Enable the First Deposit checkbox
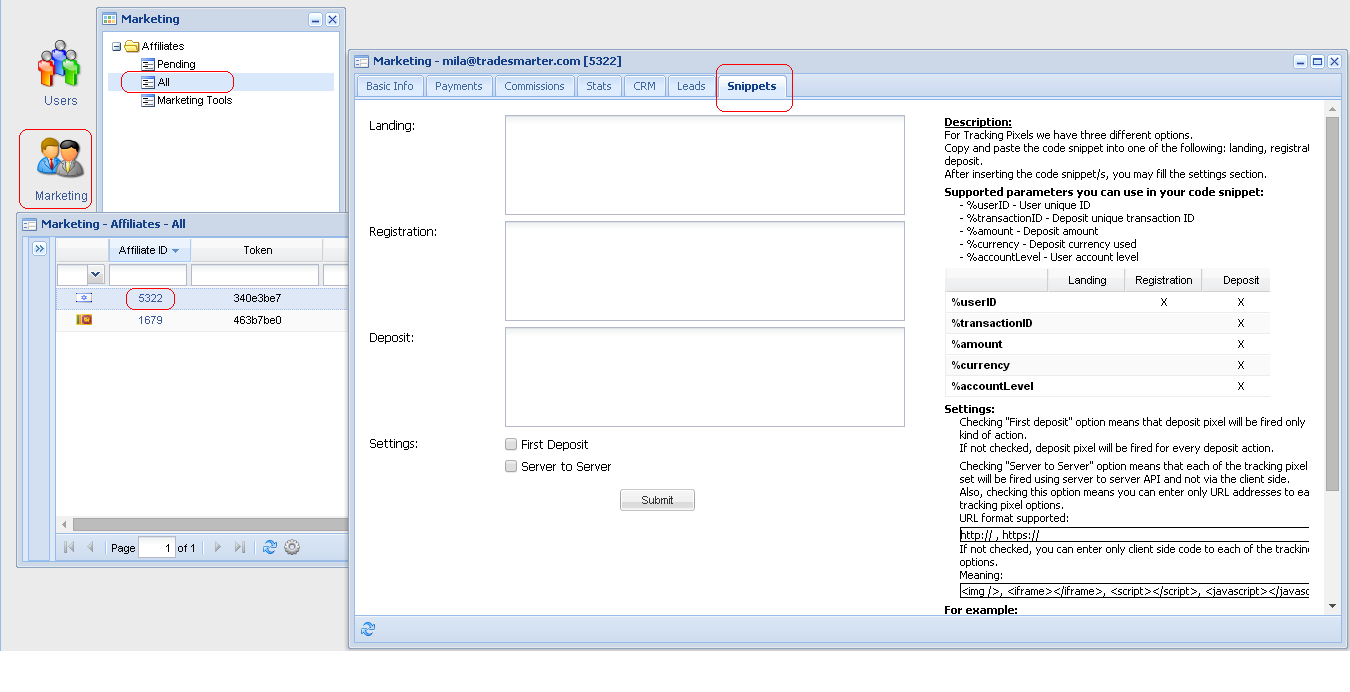 (x=511, y=444)
